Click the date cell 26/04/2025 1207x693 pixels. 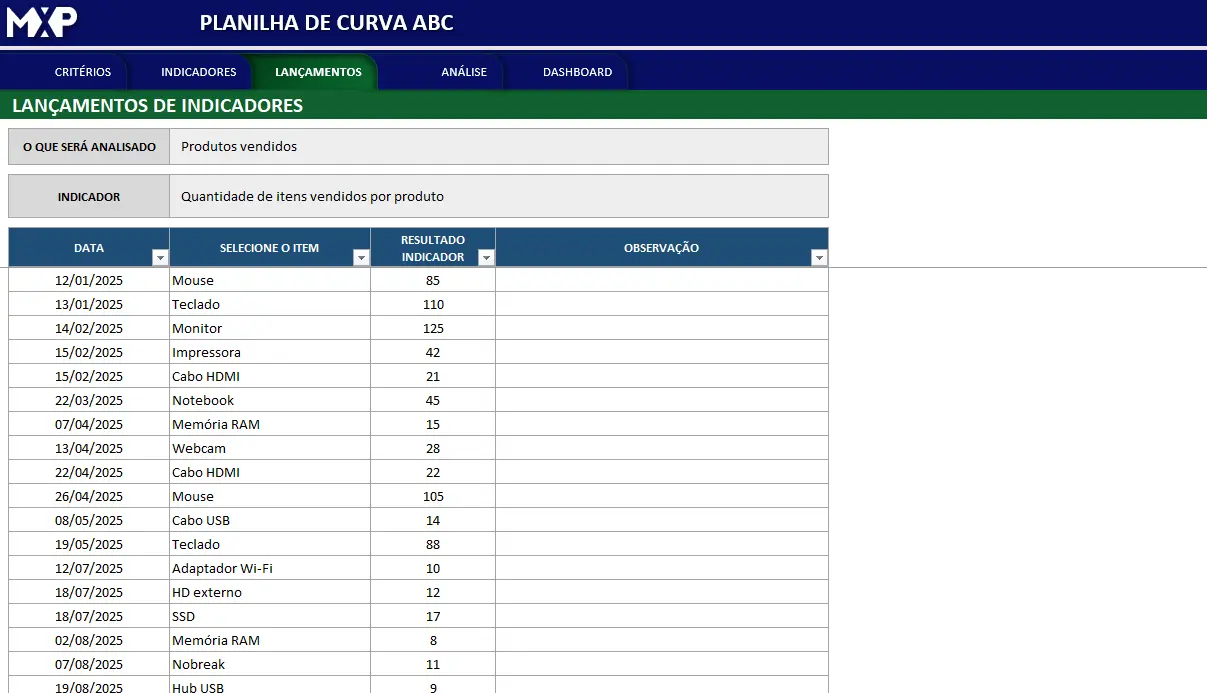coord(89,496)
